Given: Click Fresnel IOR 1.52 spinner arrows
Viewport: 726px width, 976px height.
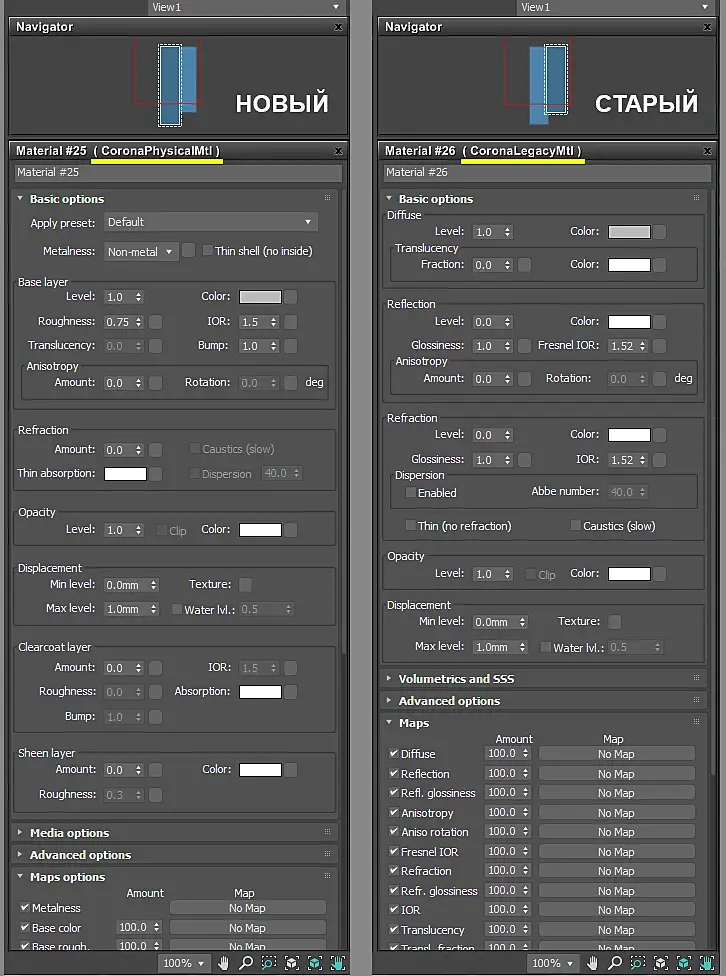Looking at the screenshot, I should point(643,345).
